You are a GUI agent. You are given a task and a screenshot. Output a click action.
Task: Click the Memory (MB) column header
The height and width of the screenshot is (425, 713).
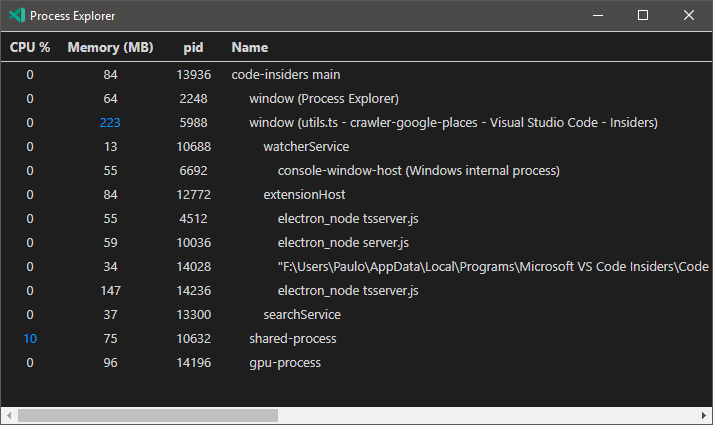pos(110,47)
